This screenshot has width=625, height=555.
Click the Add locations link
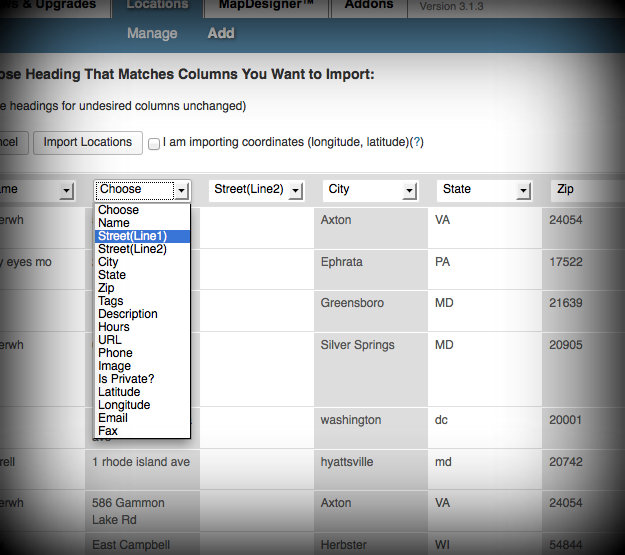coord(221,33)
